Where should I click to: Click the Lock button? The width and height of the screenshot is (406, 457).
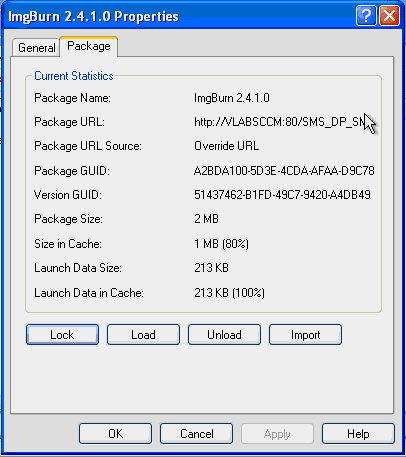click(x=62, y=334)
